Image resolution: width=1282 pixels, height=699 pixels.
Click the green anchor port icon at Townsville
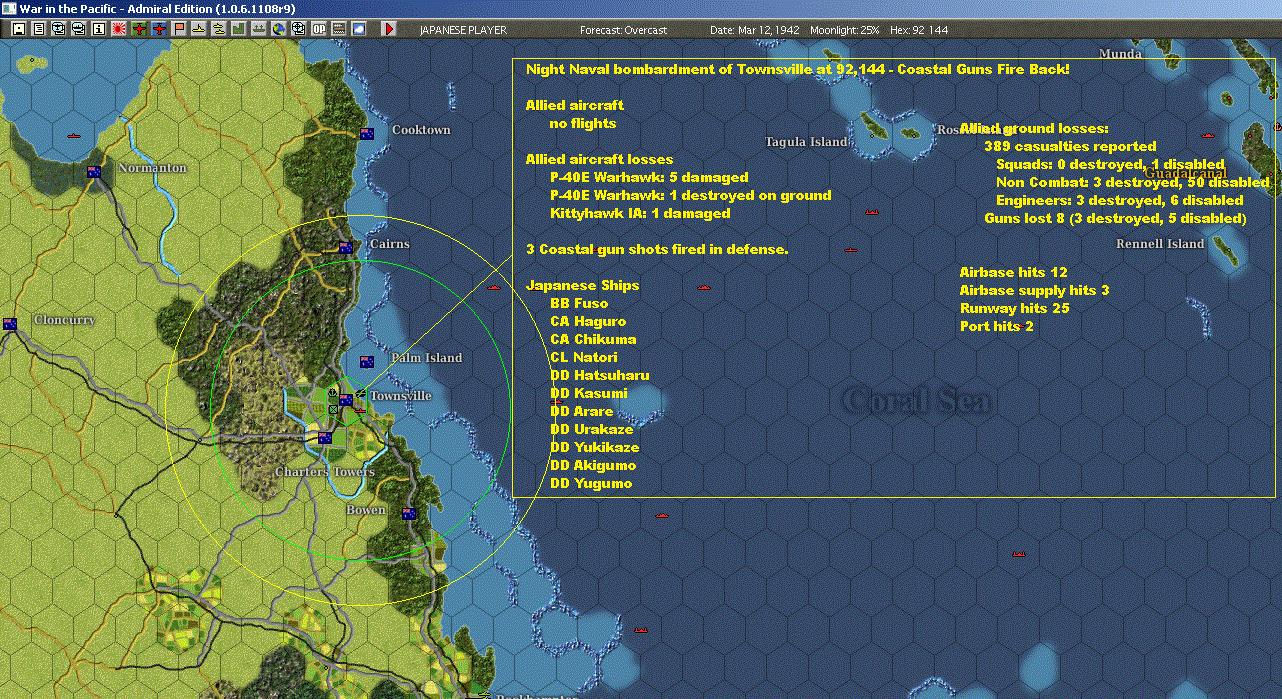coord(333,392)
